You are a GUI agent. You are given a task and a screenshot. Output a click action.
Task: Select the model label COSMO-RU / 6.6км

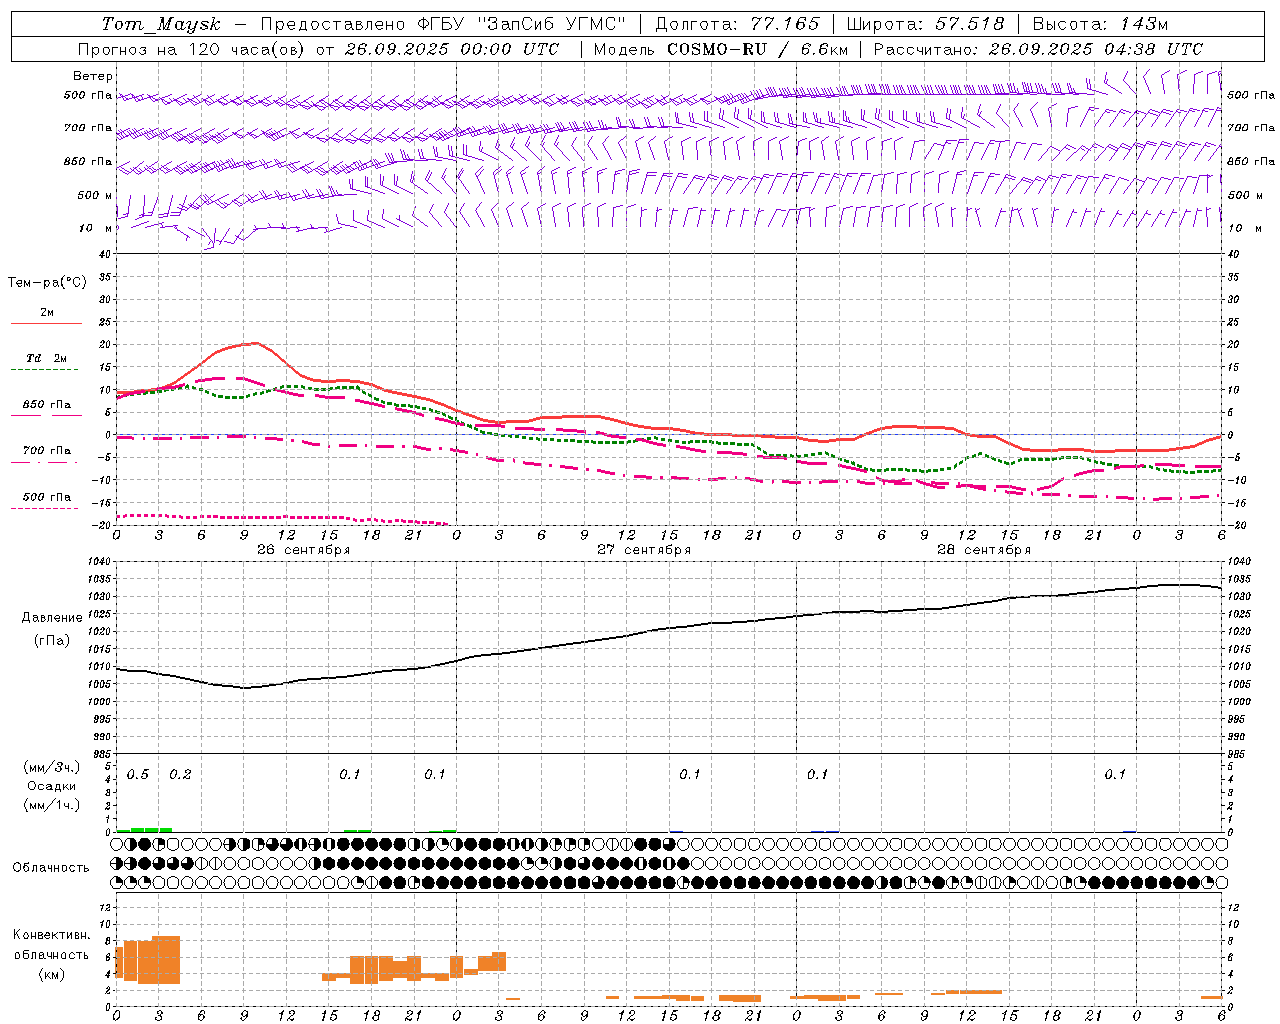pyautogui.click(x=758, y=49)
